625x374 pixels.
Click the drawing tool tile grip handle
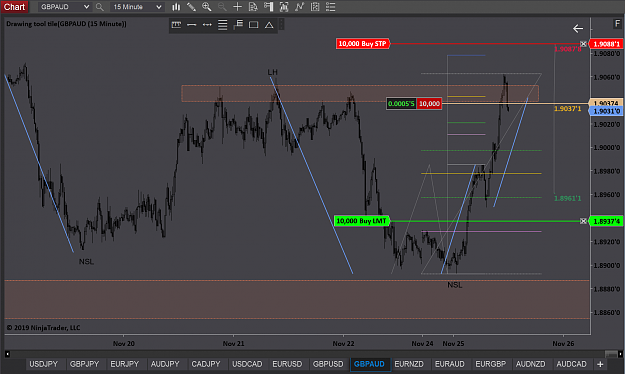tap(281, 25)
